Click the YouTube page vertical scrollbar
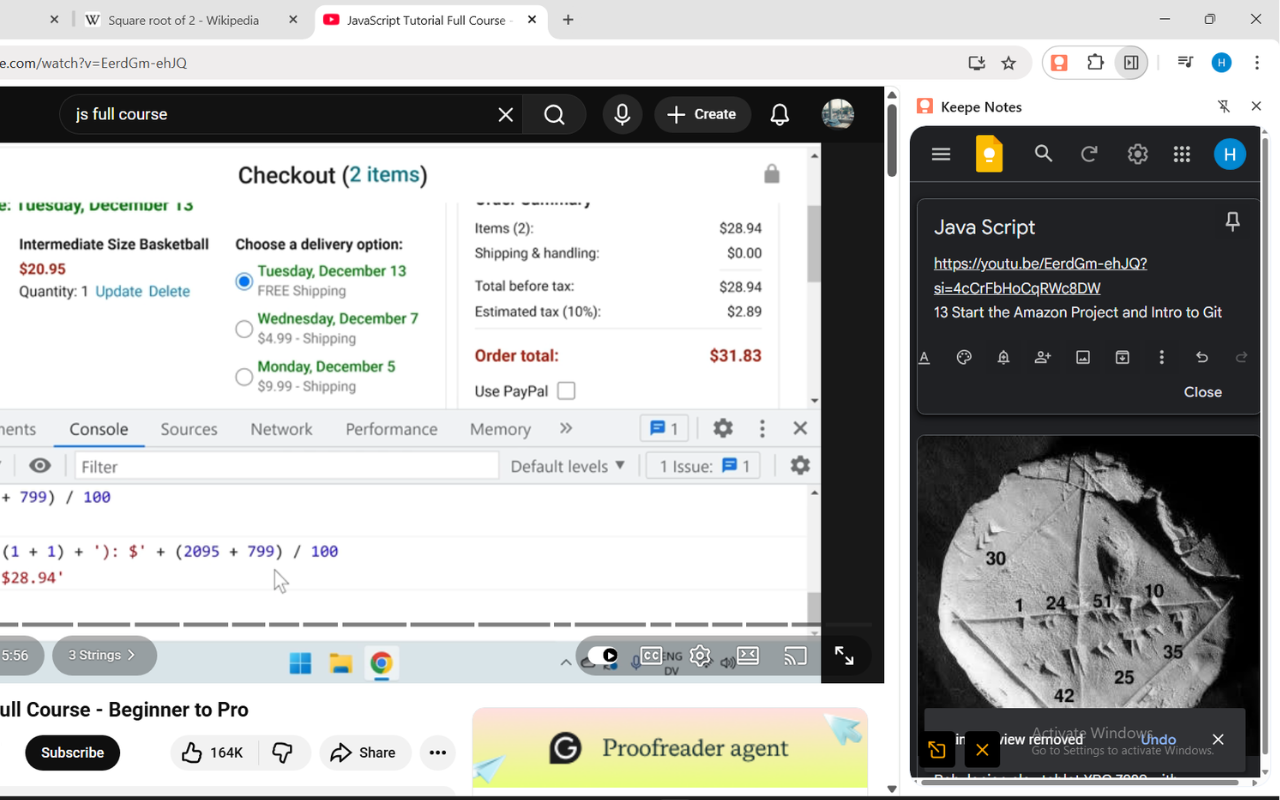The width and height of the screenshot is (1280, 800). pos(892,140)
